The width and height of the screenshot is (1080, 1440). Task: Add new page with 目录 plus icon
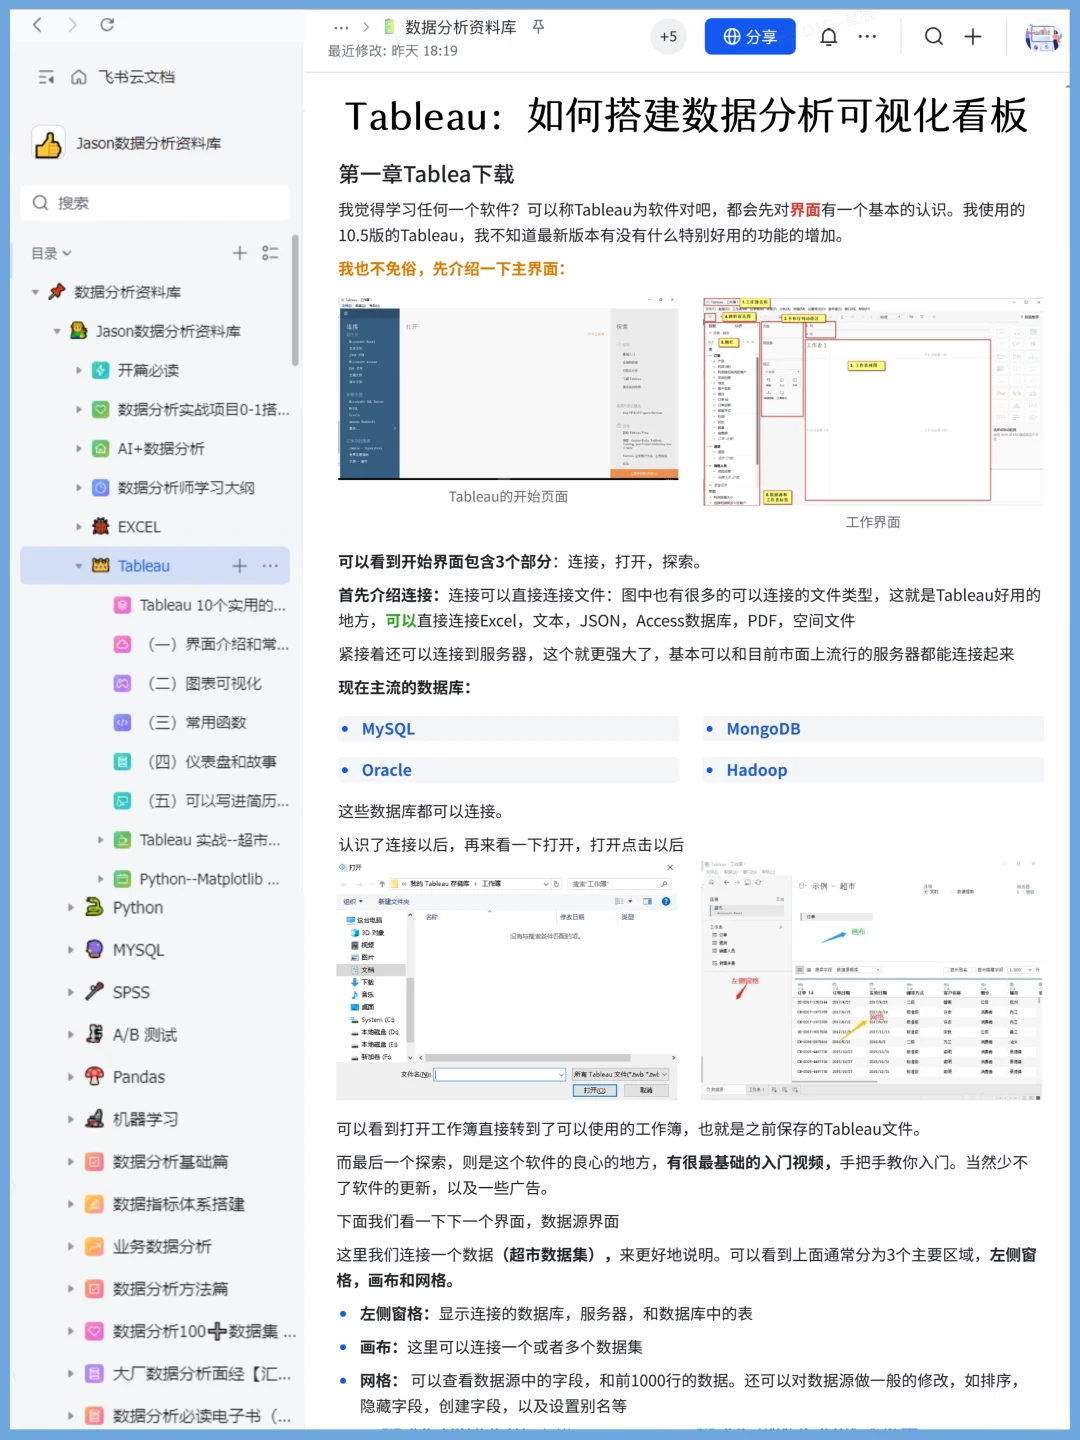(240, 253)
